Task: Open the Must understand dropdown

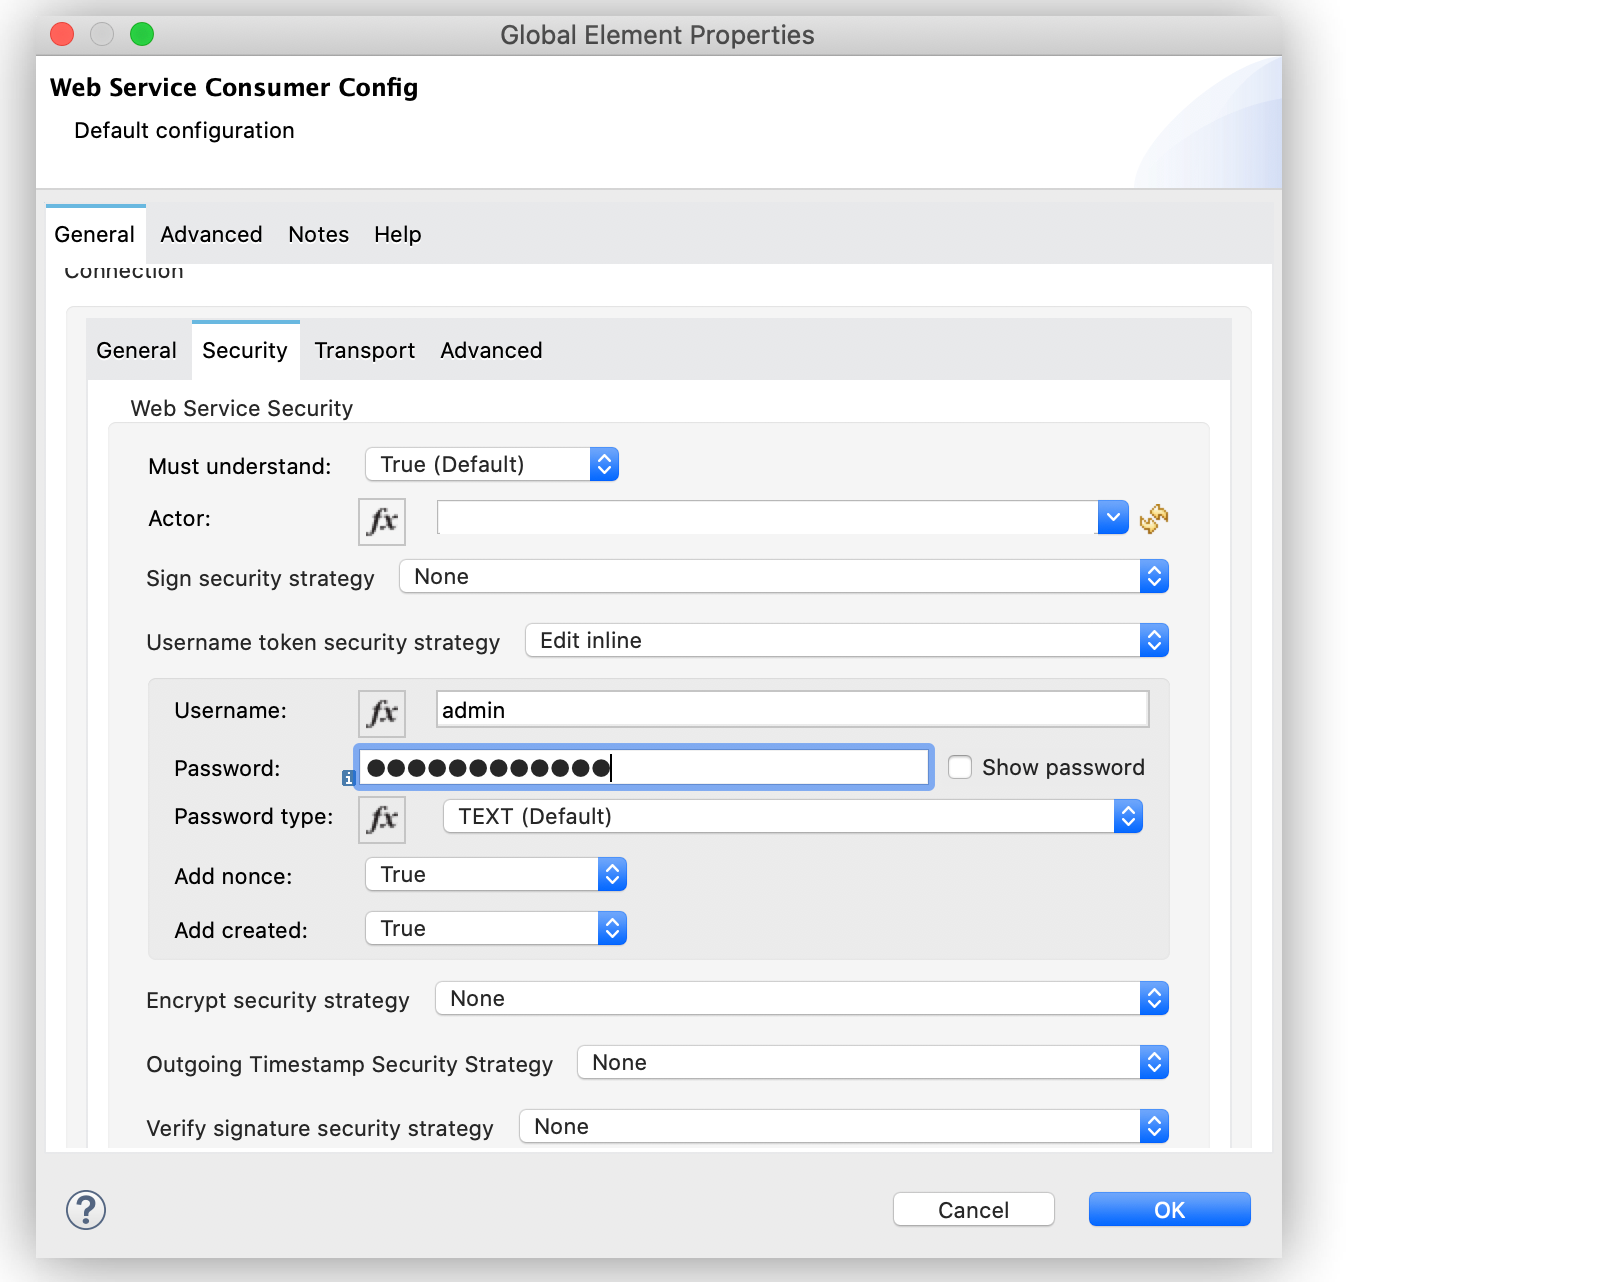Action: click(x=492, y=464)
